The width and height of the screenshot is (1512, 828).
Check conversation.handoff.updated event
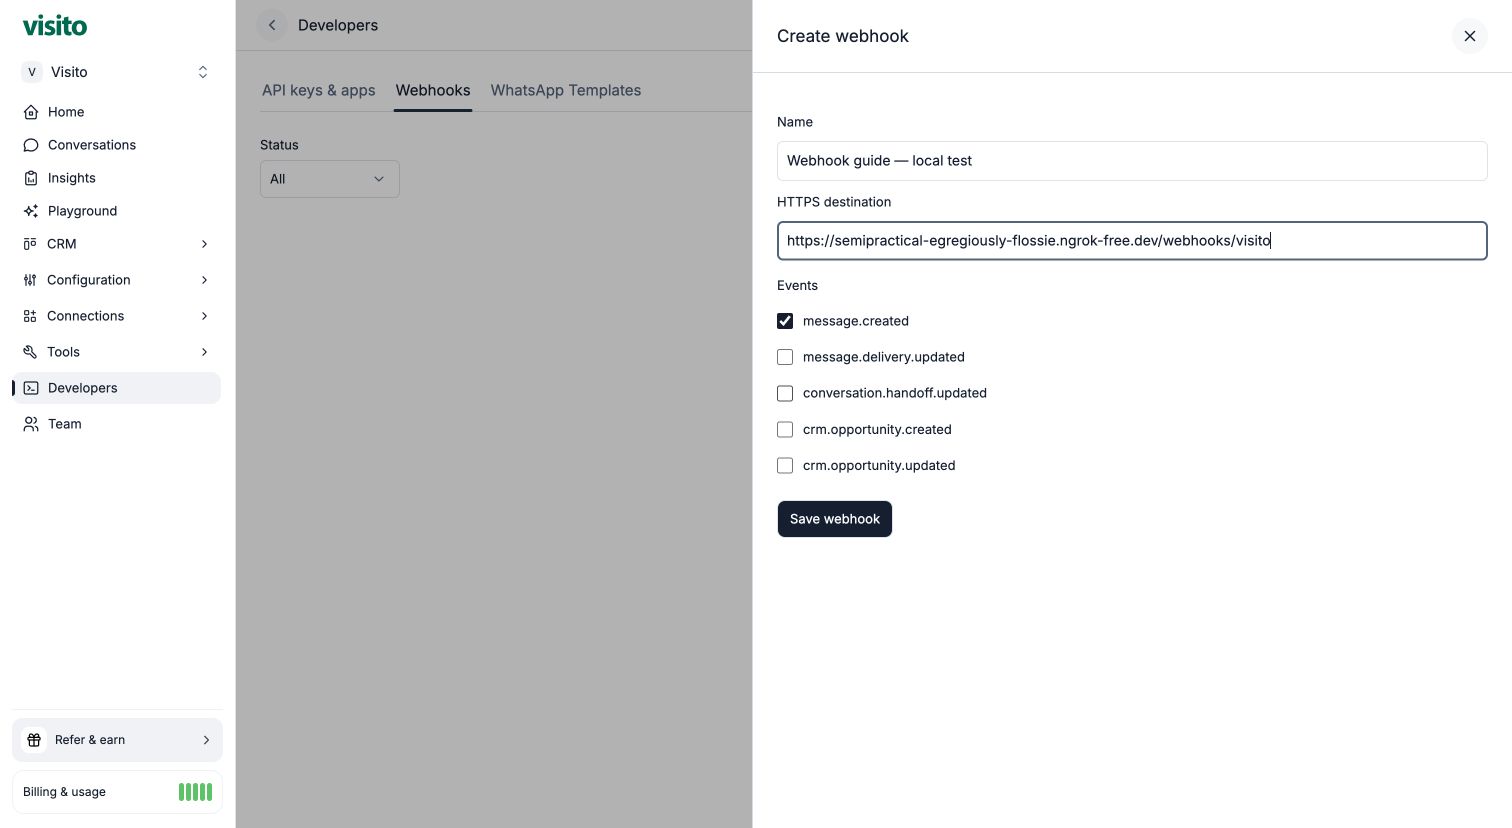click(x=785, y=393)
